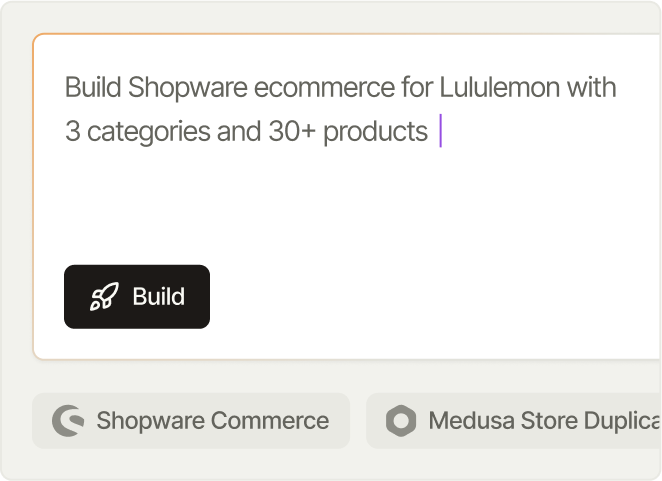The width and height of the screenshot is (662, 481).
Task: Click the word Commerce in the Shopware chip
Action: [270, 421]
